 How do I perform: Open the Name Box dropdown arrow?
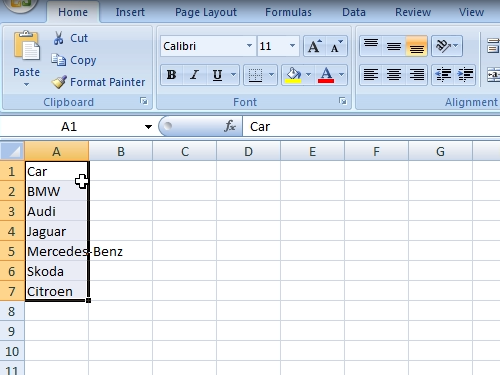point(148,127)
